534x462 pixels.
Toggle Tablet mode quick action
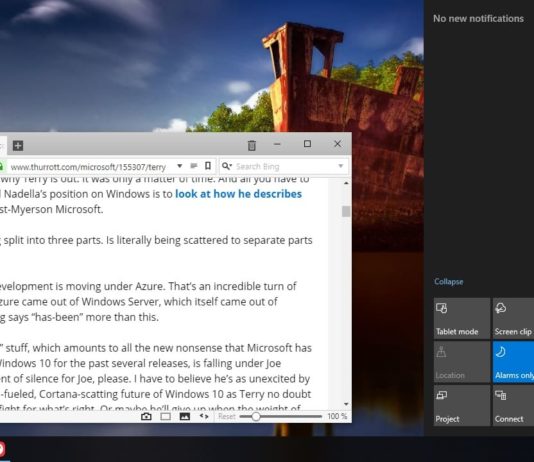462,318
